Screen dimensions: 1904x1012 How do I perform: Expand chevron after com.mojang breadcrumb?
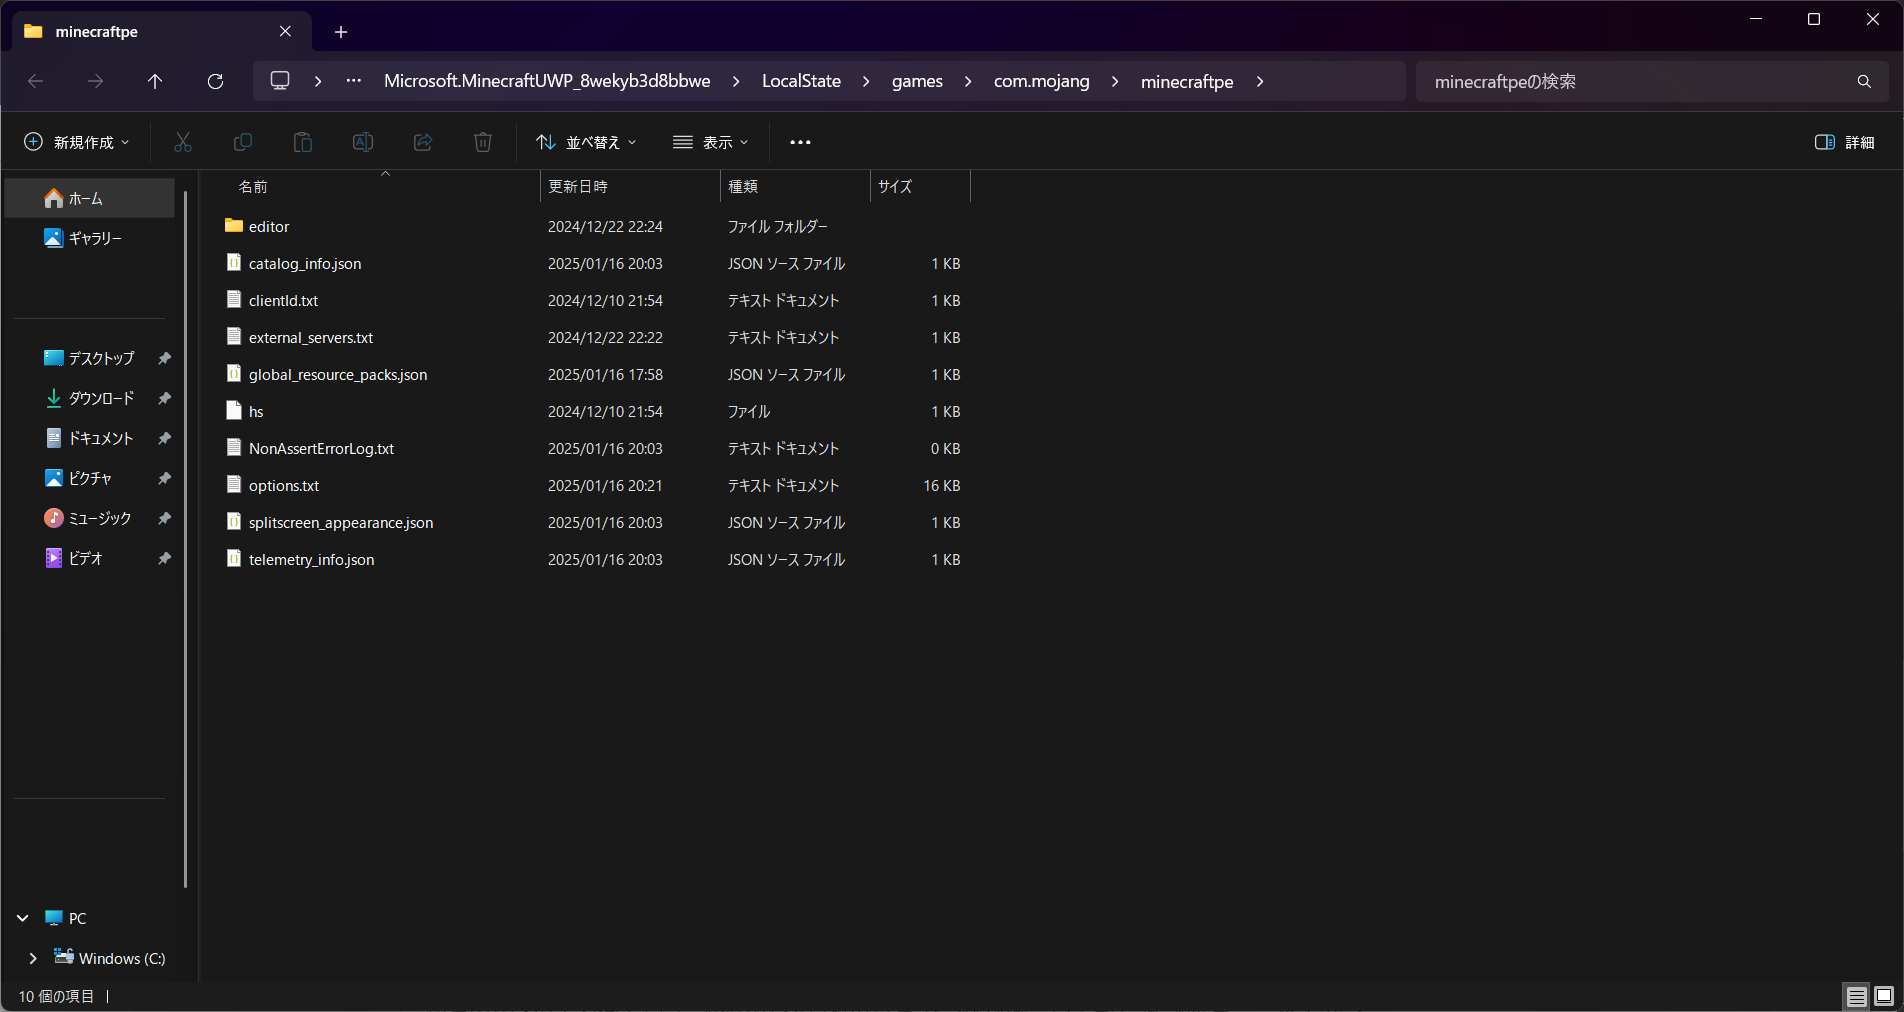point(1115,81)
